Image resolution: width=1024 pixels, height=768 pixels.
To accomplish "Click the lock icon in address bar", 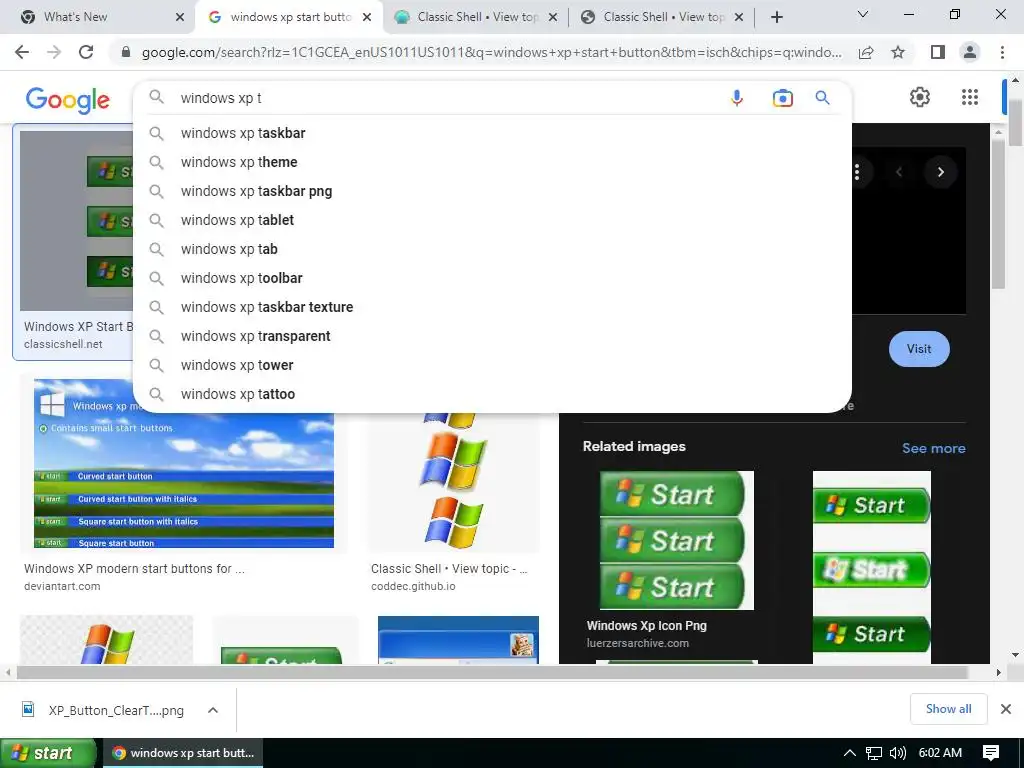I will [x=126, y=52].
